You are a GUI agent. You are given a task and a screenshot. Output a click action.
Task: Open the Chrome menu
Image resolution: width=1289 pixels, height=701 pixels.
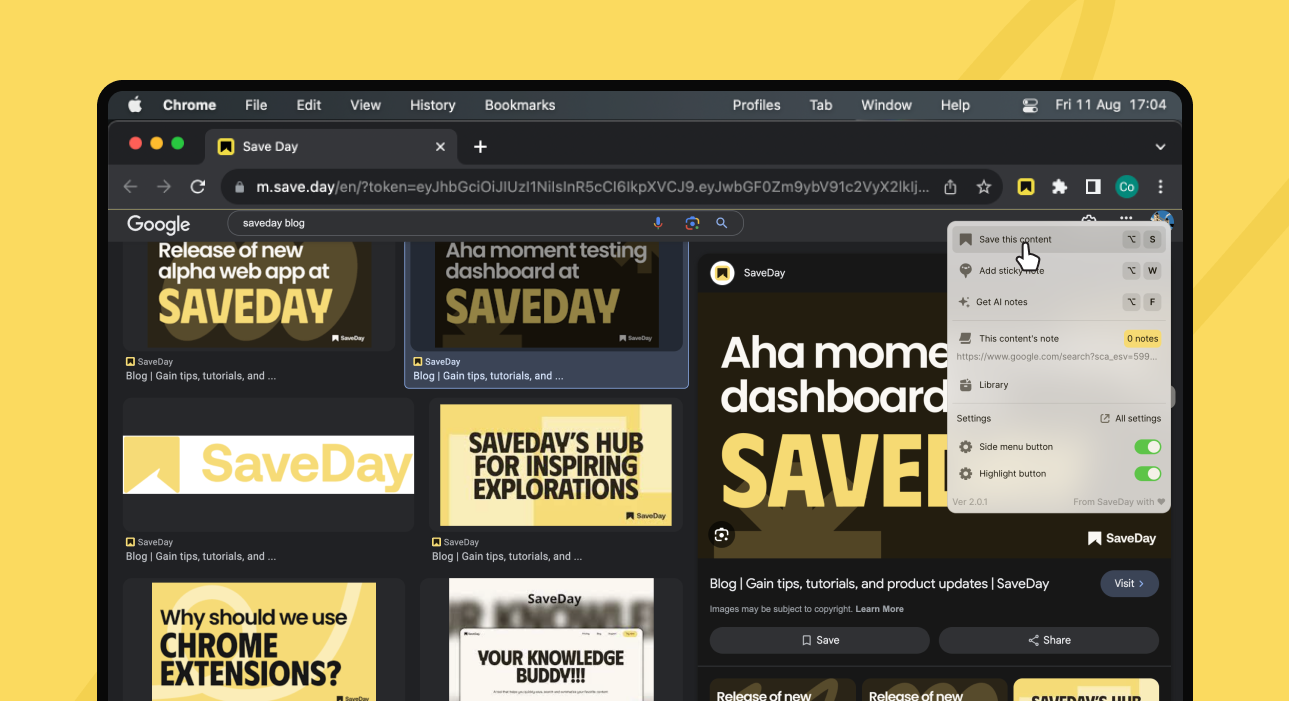[189, 105]
